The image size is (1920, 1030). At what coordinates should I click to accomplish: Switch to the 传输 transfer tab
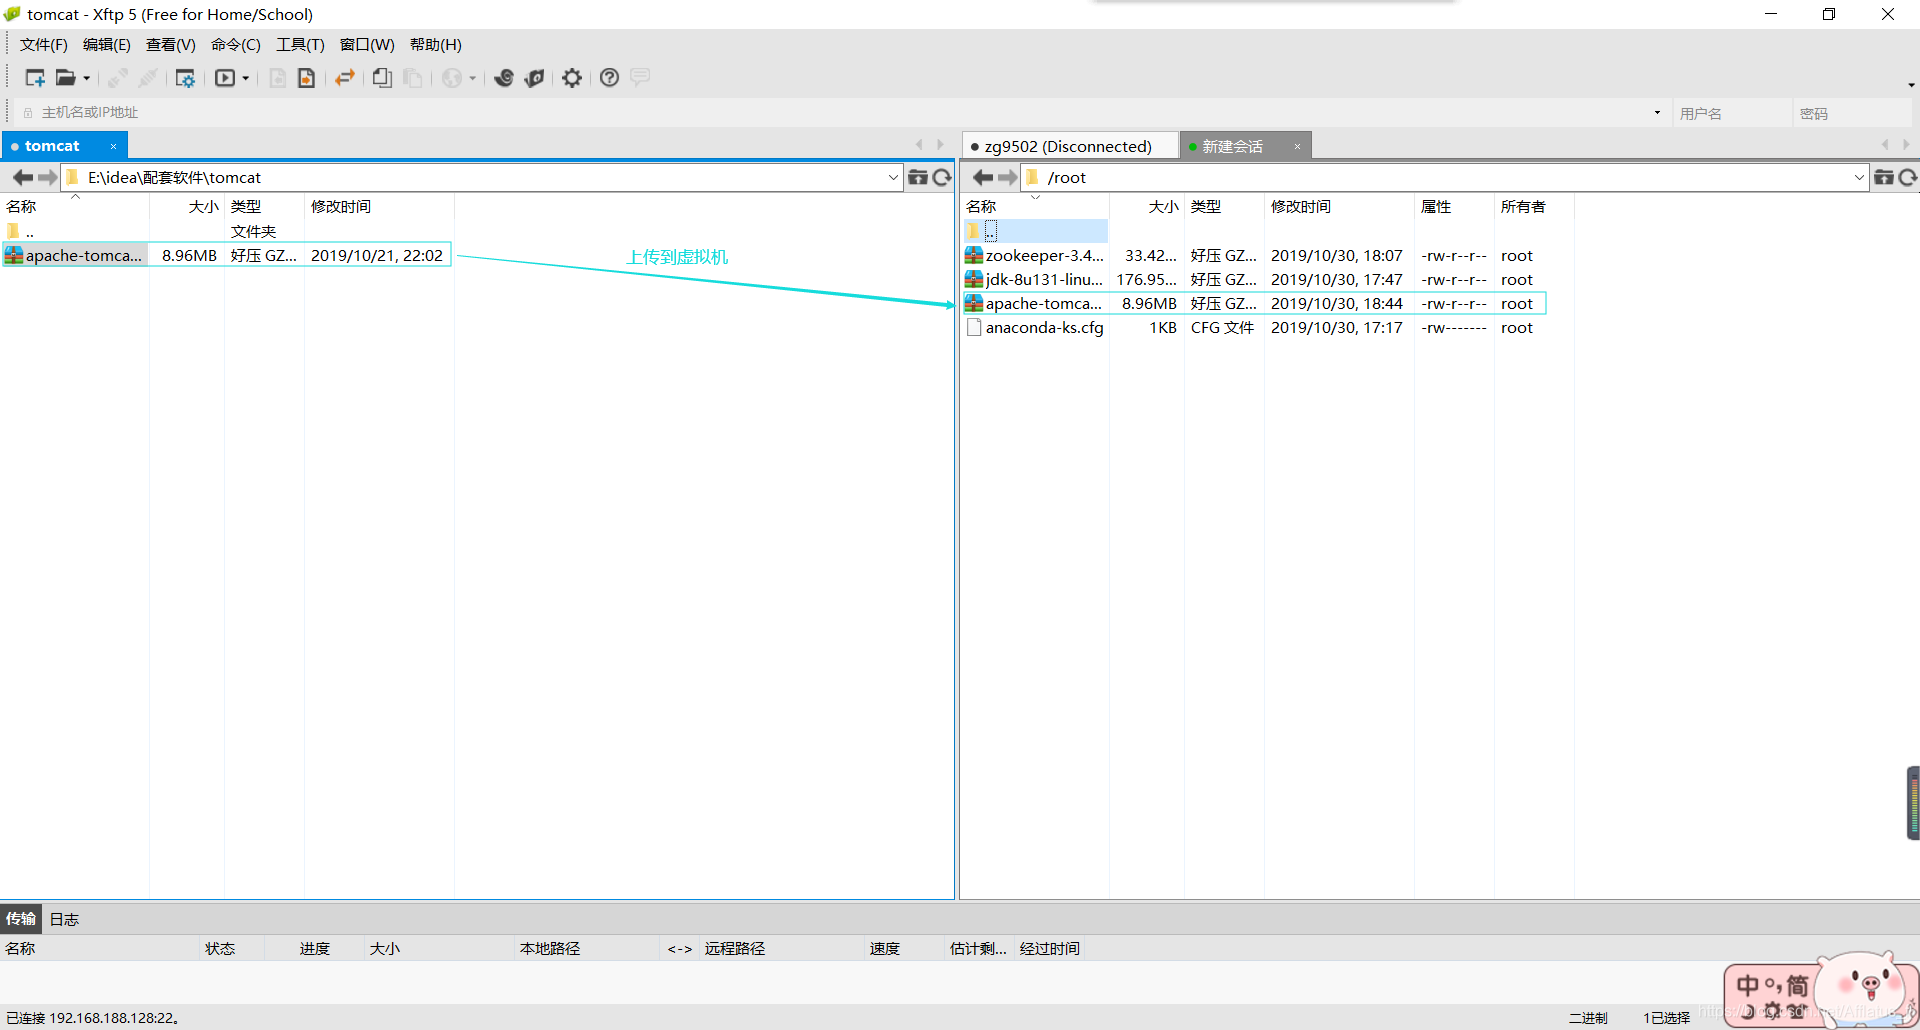click(x=20, y=919)
